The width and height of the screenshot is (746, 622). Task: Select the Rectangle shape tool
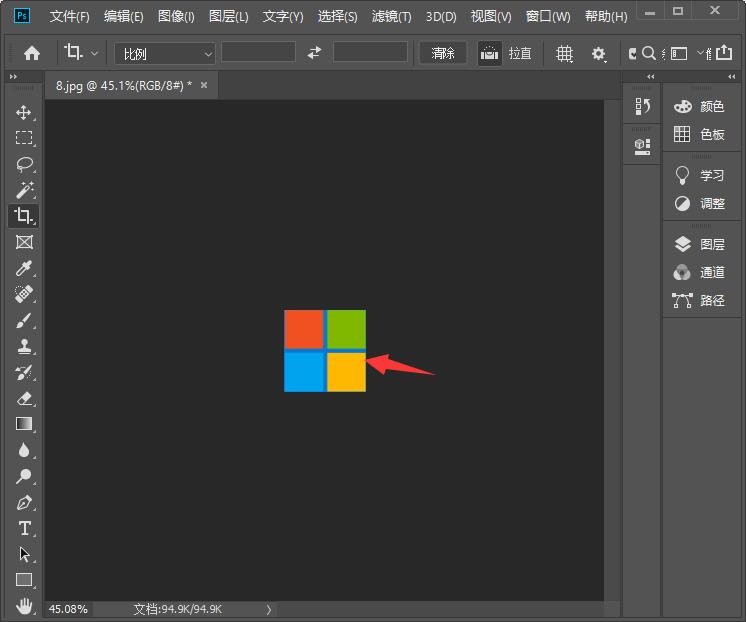tap(24, 580)
